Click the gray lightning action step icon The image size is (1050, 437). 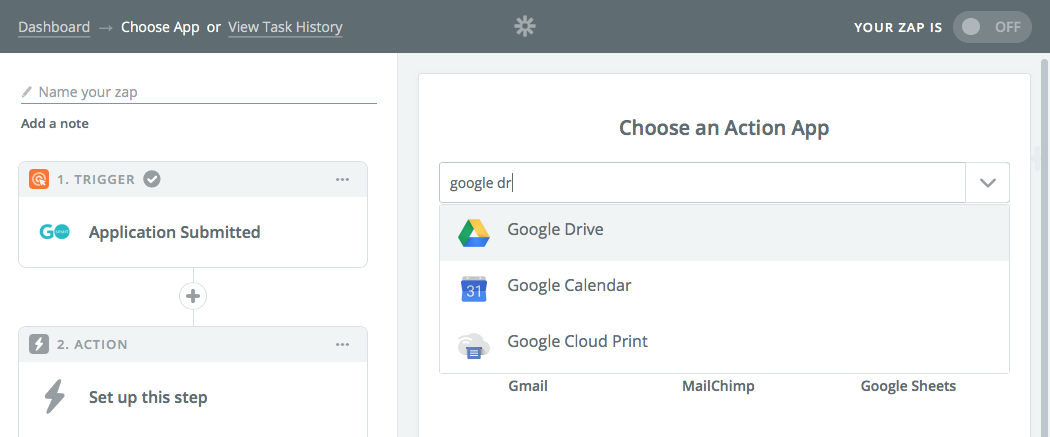pyautogui.click(x=39, y=345)
